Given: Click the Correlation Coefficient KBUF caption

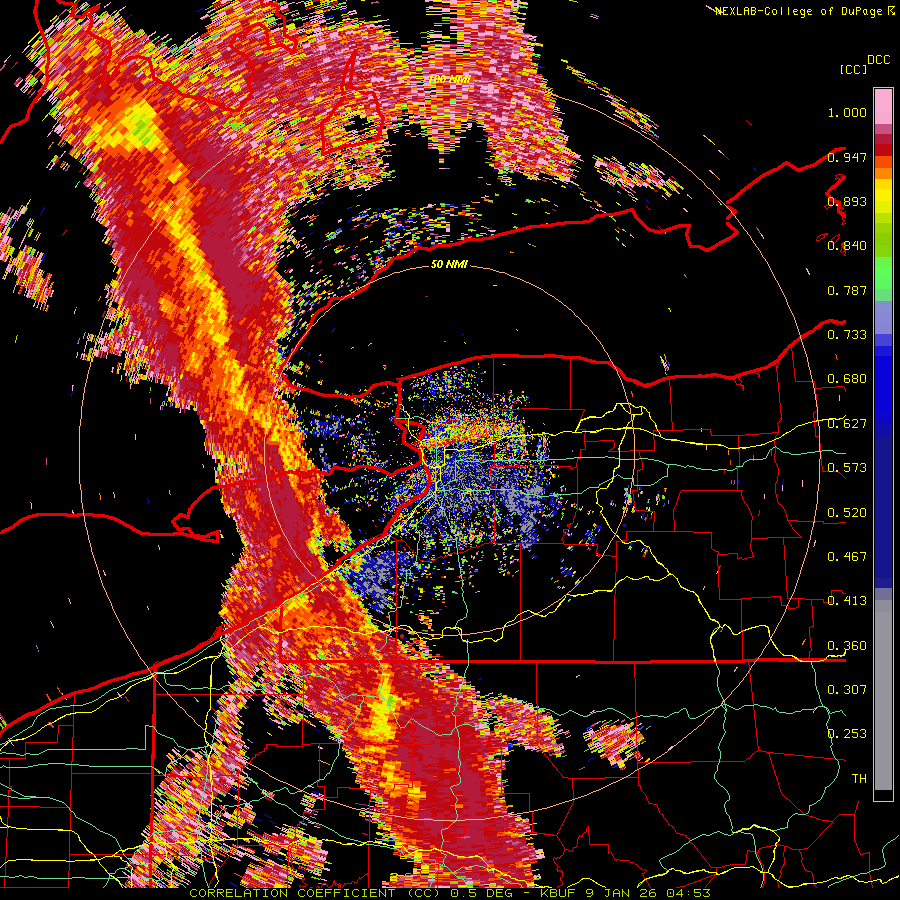Looking at the screenshot, I should [450, 893].
